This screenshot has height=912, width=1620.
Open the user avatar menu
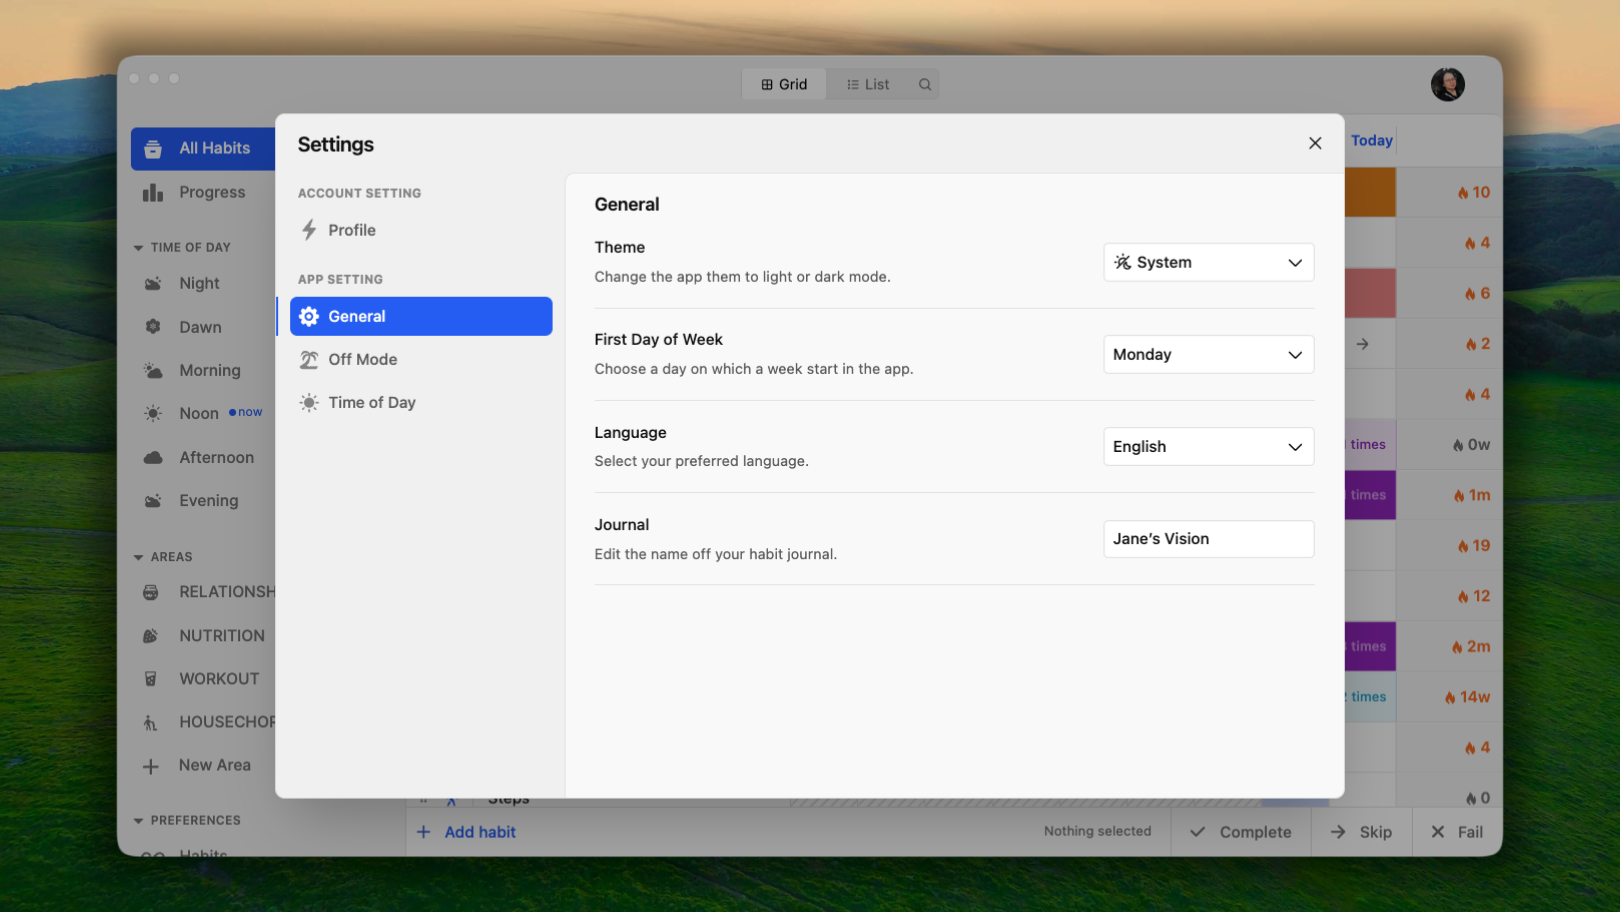point(1447,84)
